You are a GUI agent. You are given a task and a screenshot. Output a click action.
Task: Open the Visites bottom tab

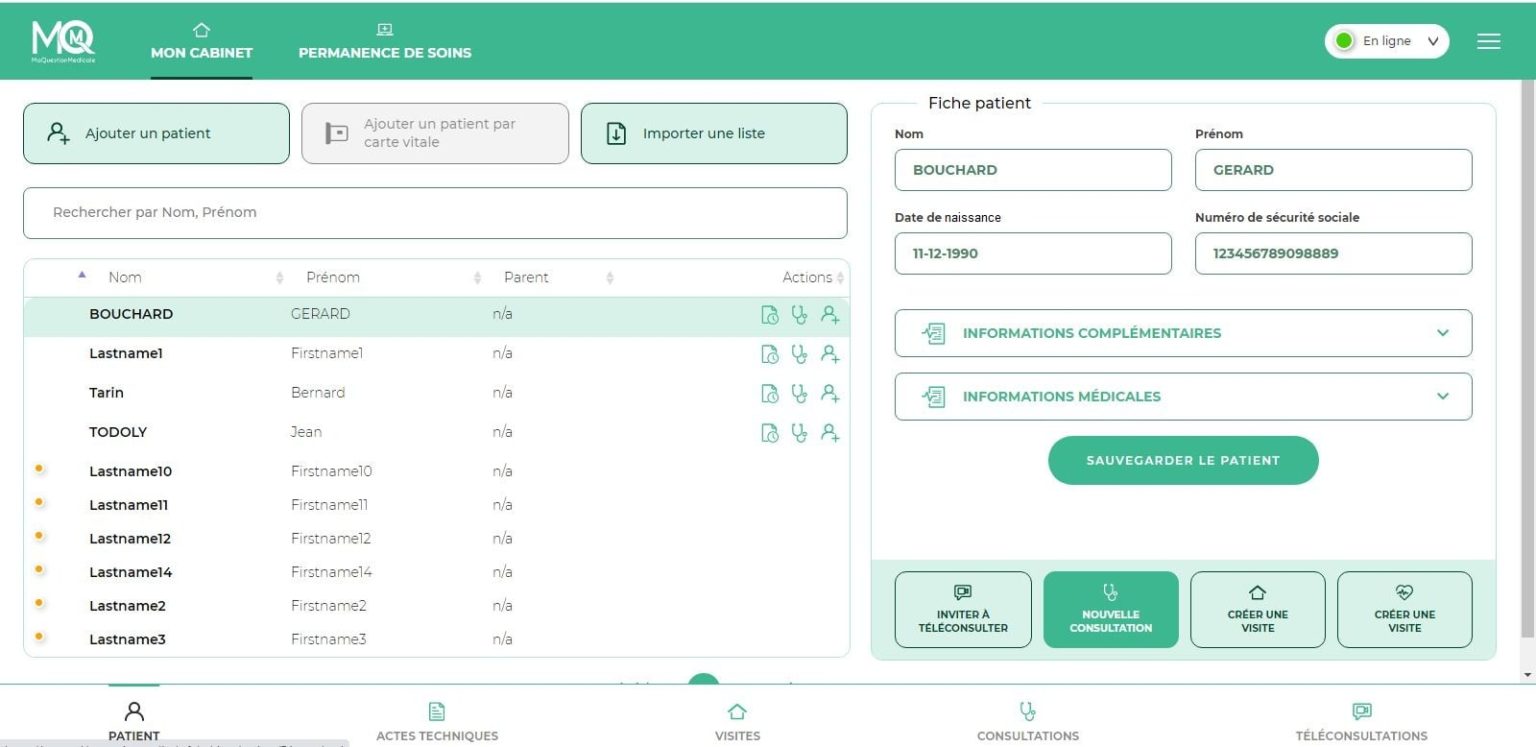pos(737,721)
